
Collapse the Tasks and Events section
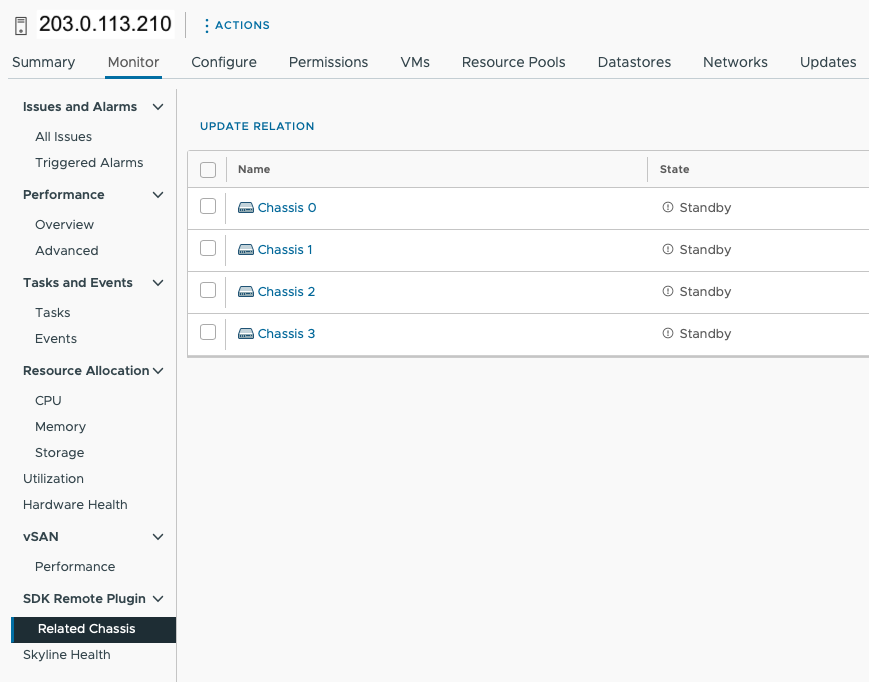158,283
